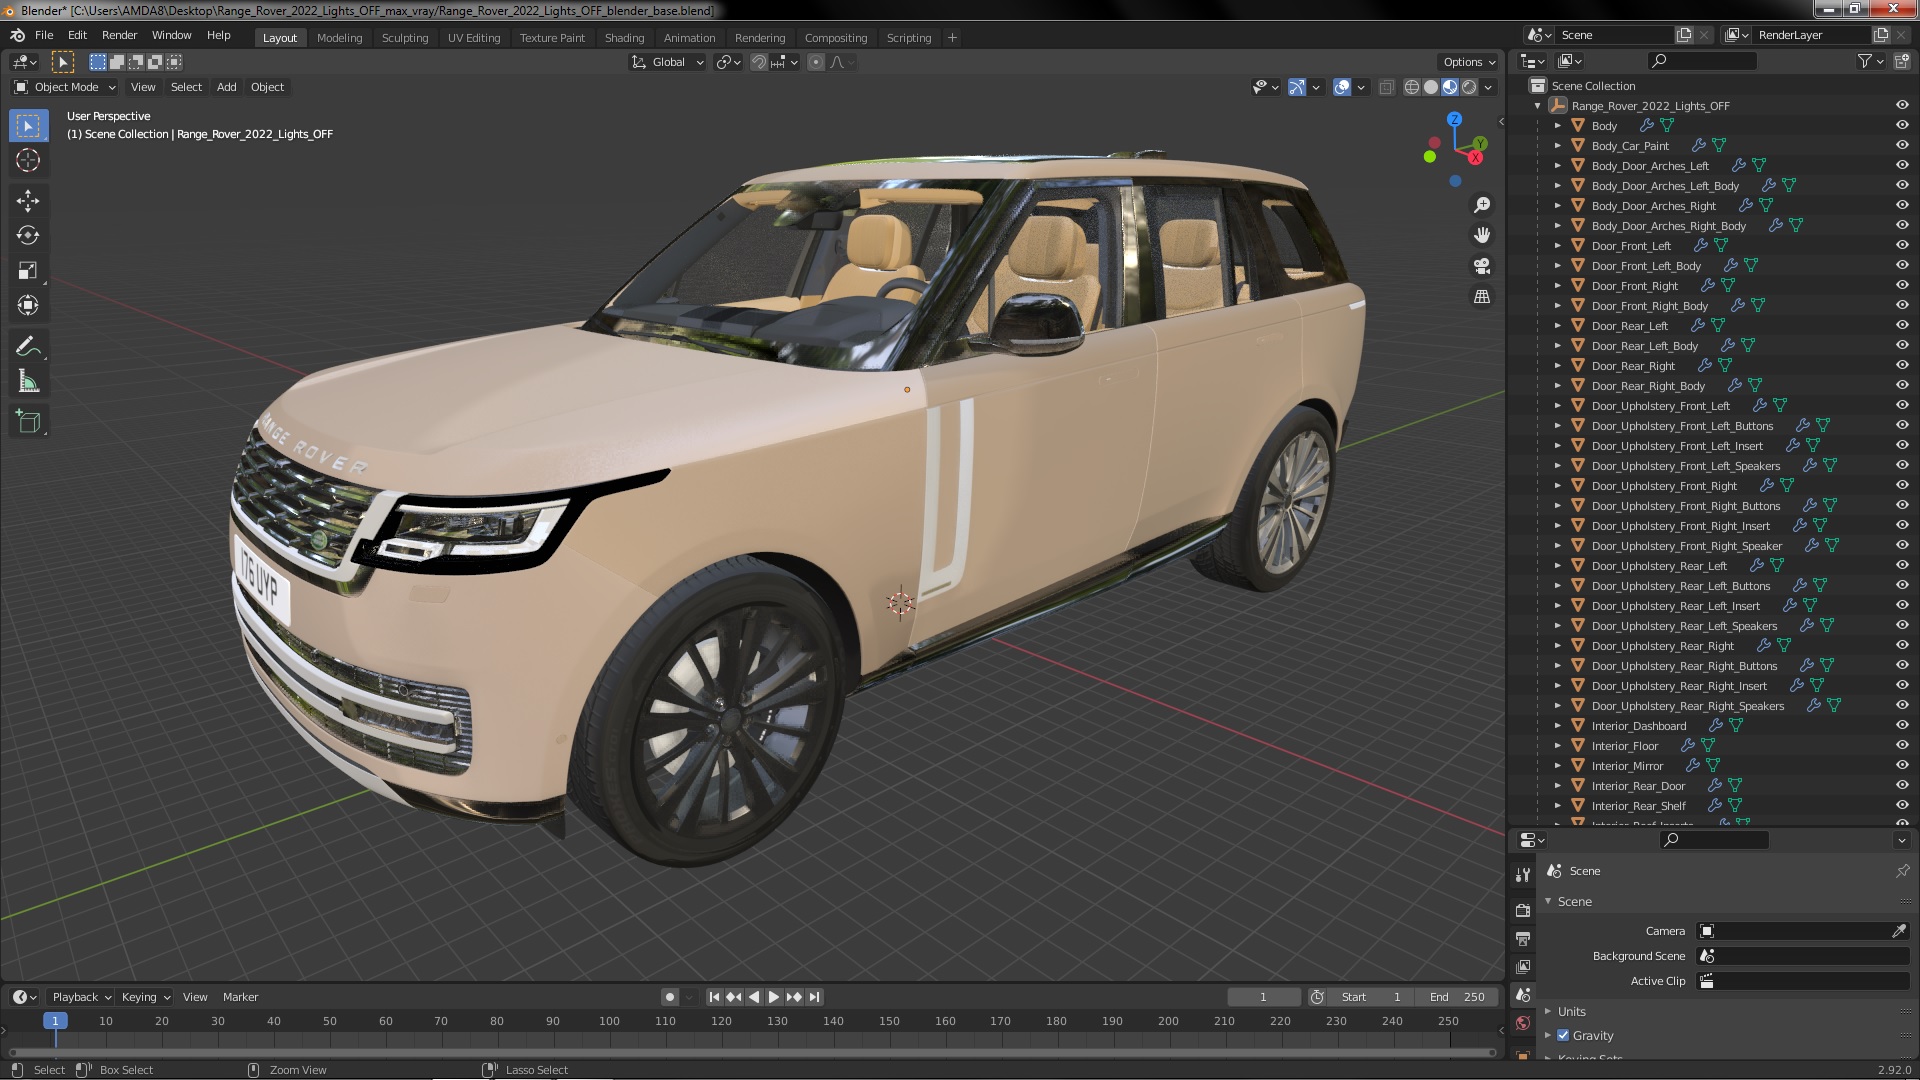The height and width of the screenshot is (1080, 1920).
Task: Toggle camera view in viewport
Action: (1482, 266)
